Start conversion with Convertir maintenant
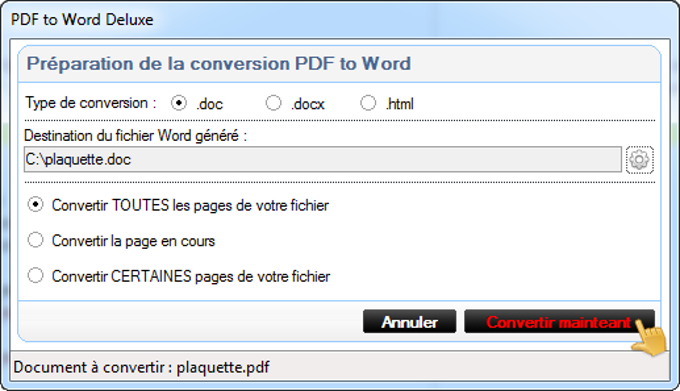Screen dimensions: 680x391 (559, 322)
